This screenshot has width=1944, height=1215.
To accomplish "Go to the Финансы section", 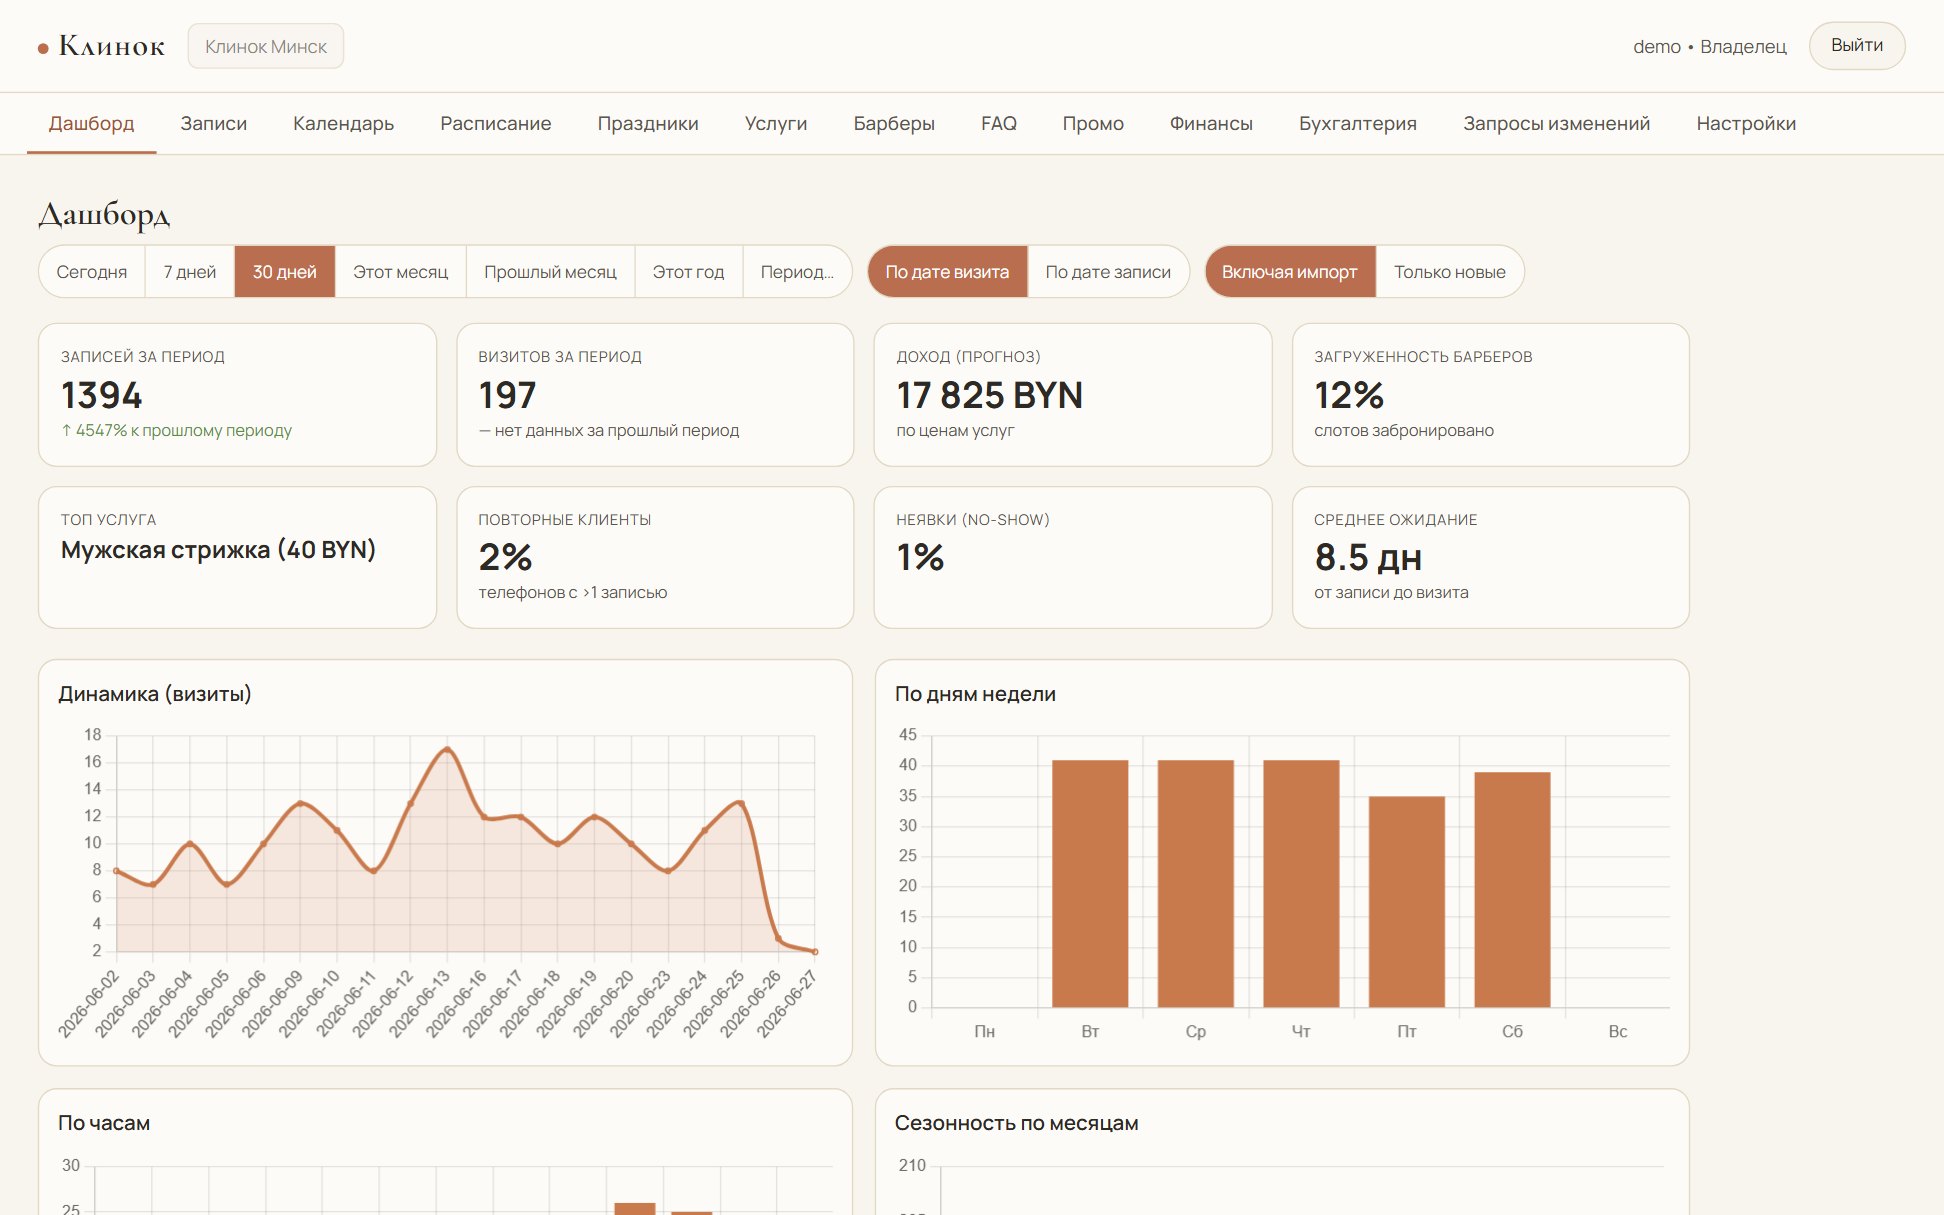I will tap(1211, 123).
